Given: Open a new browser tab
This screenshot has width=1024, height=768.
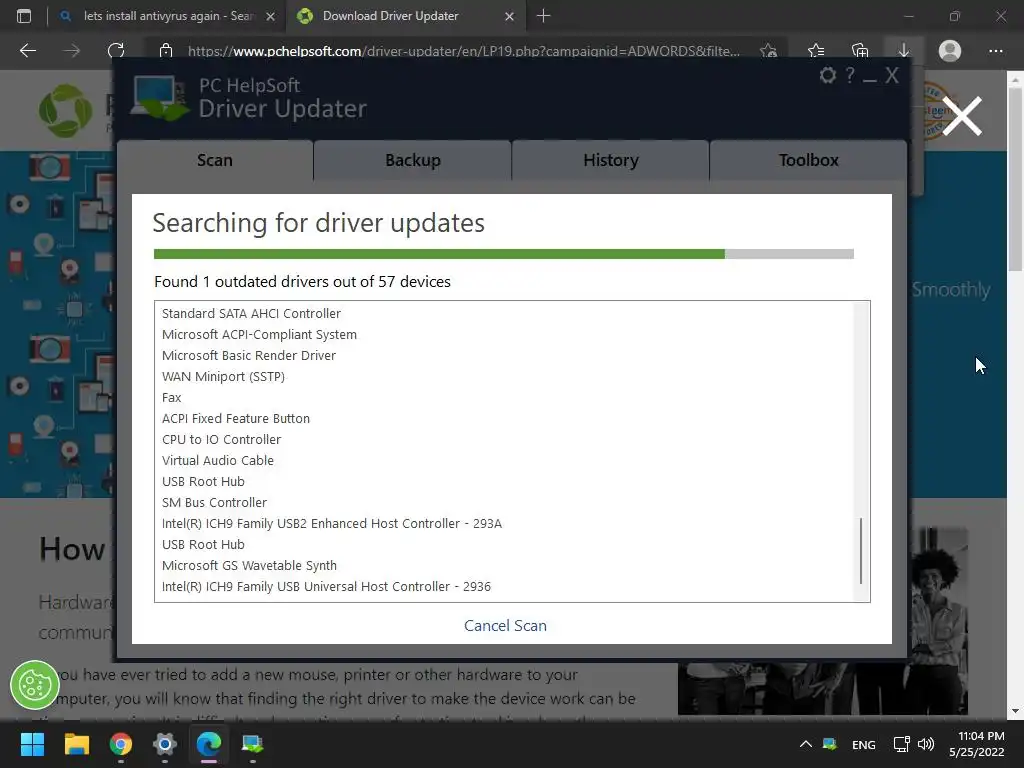Looking at the screenshot, I should tap(543, 16).
